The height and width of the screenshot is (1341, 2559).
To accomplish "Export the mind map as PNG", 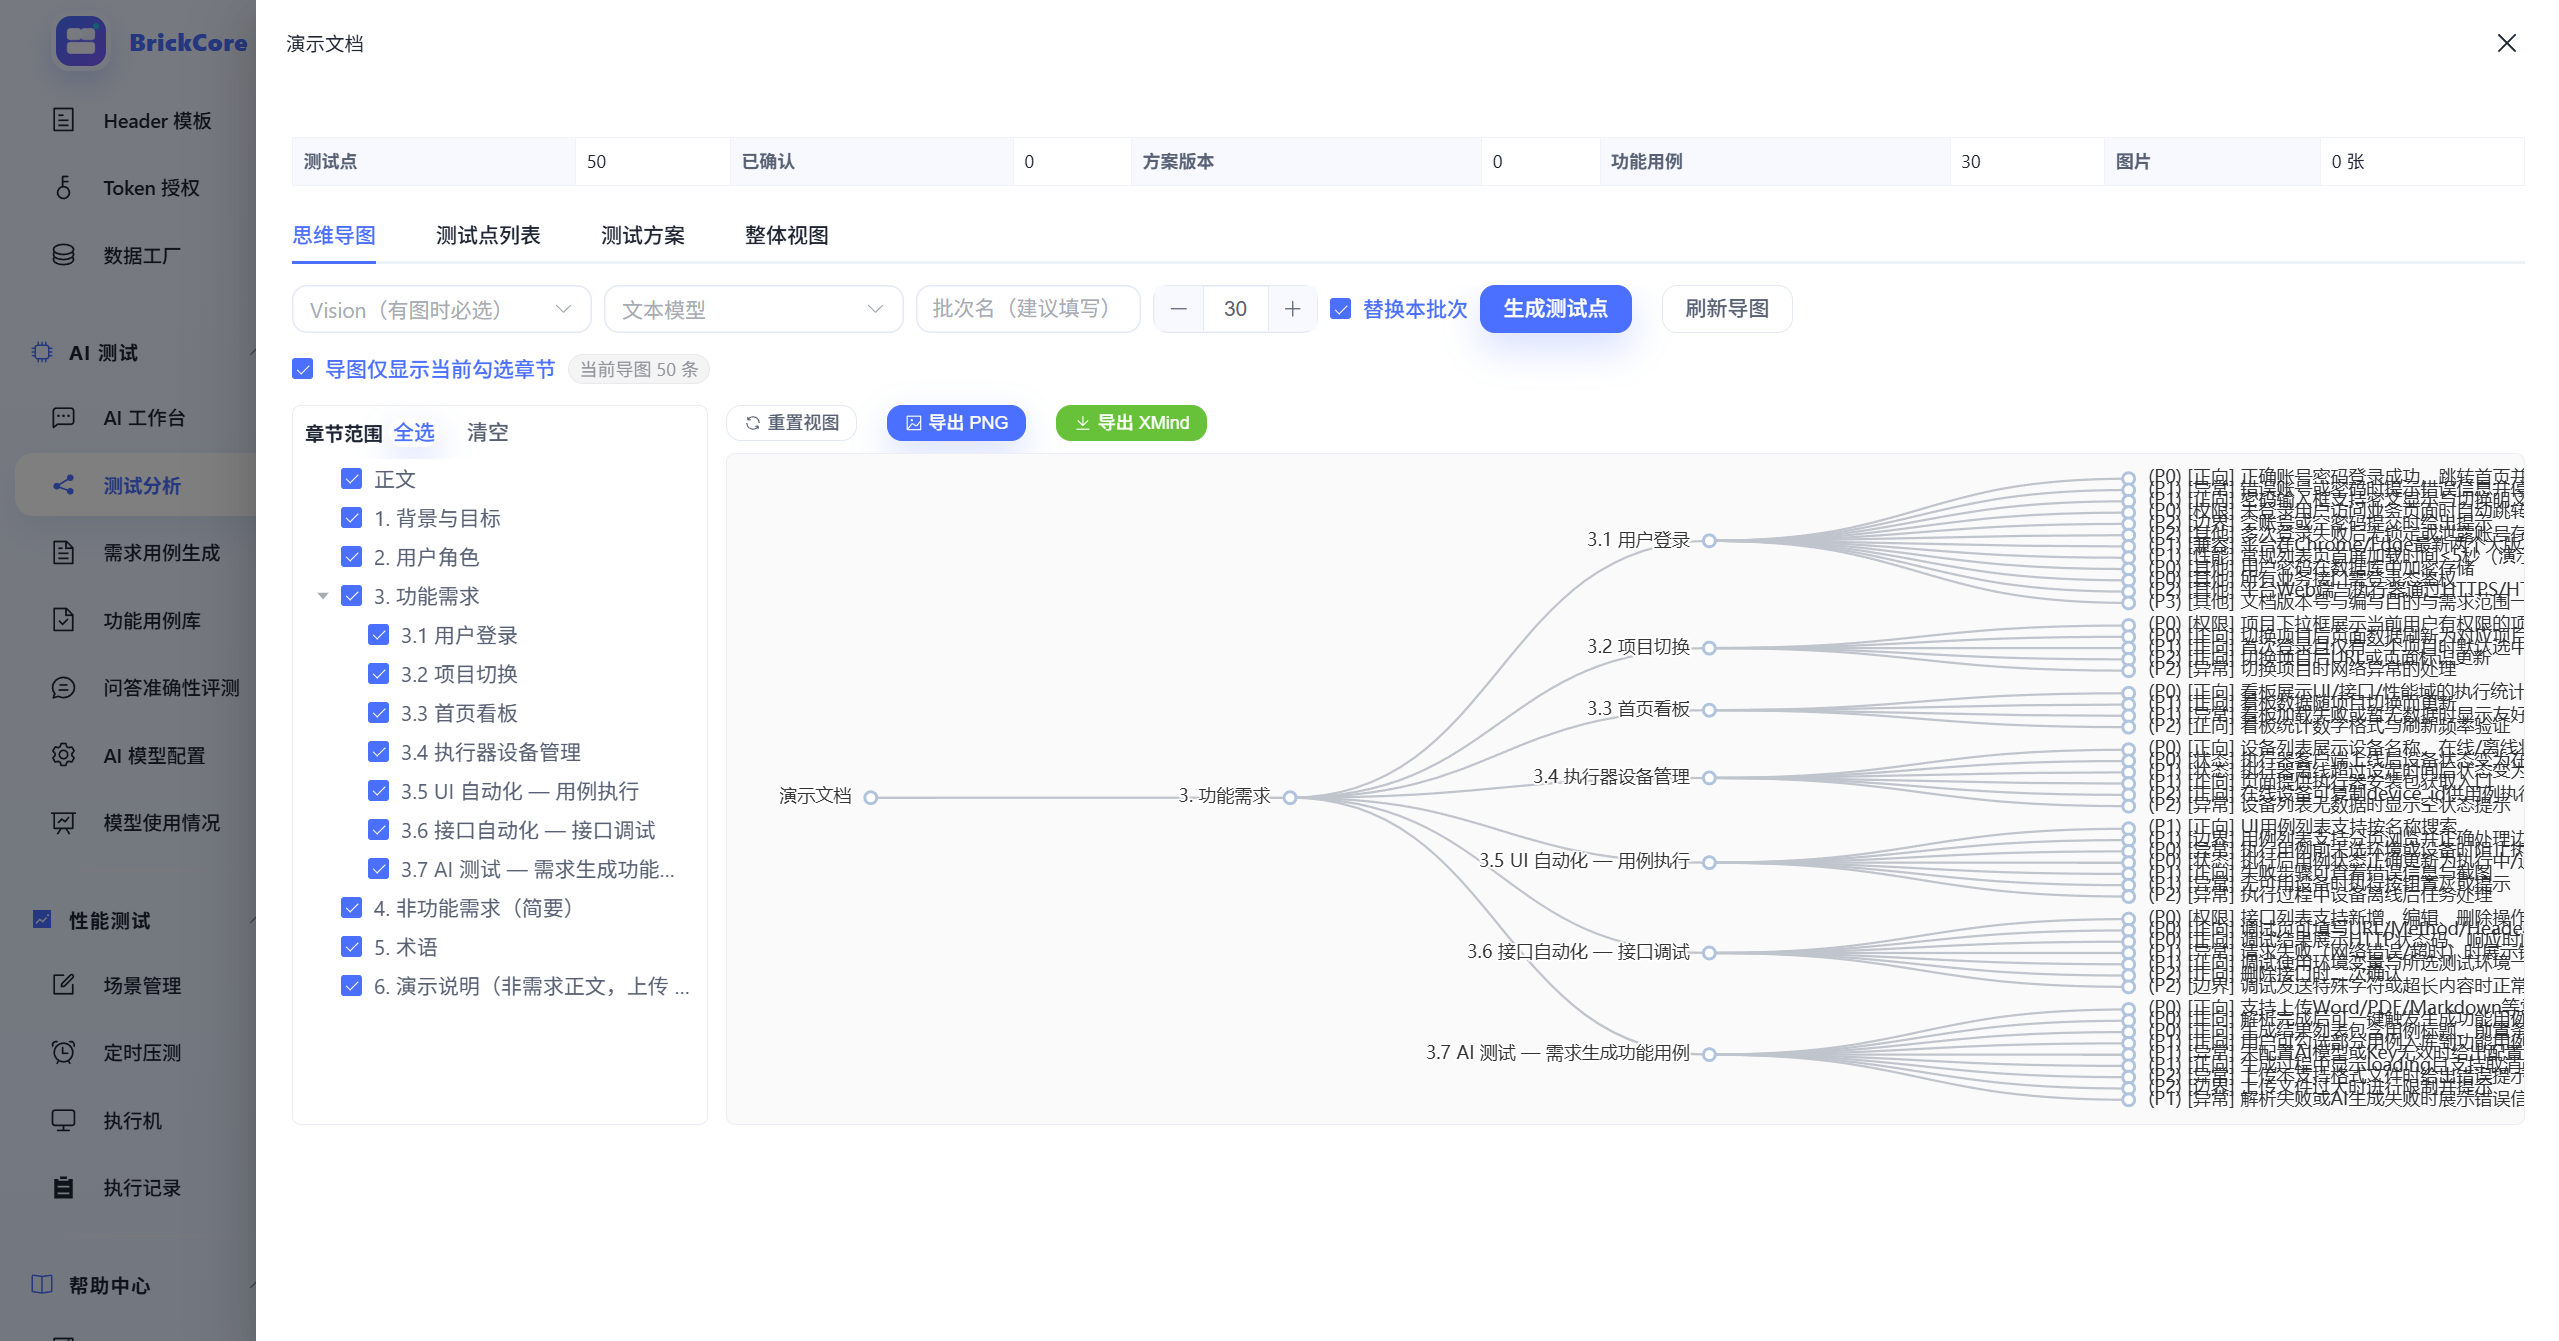I will pos(956,423).
